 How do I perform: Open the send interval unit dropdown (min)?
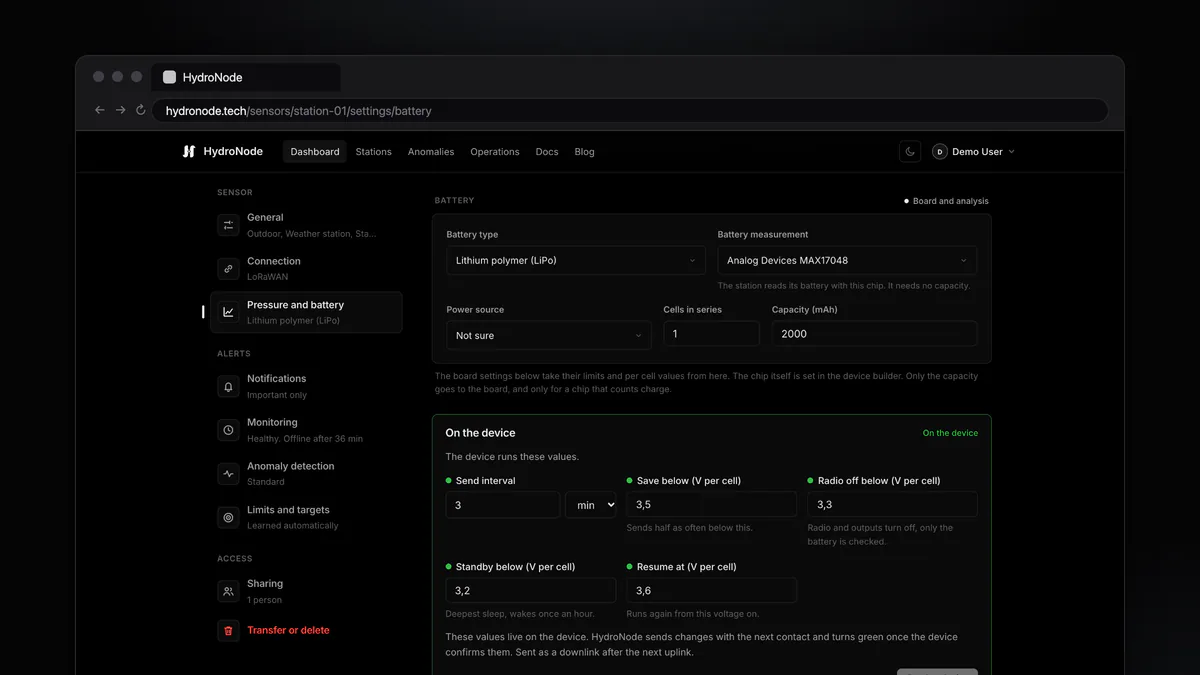(591, 505)
